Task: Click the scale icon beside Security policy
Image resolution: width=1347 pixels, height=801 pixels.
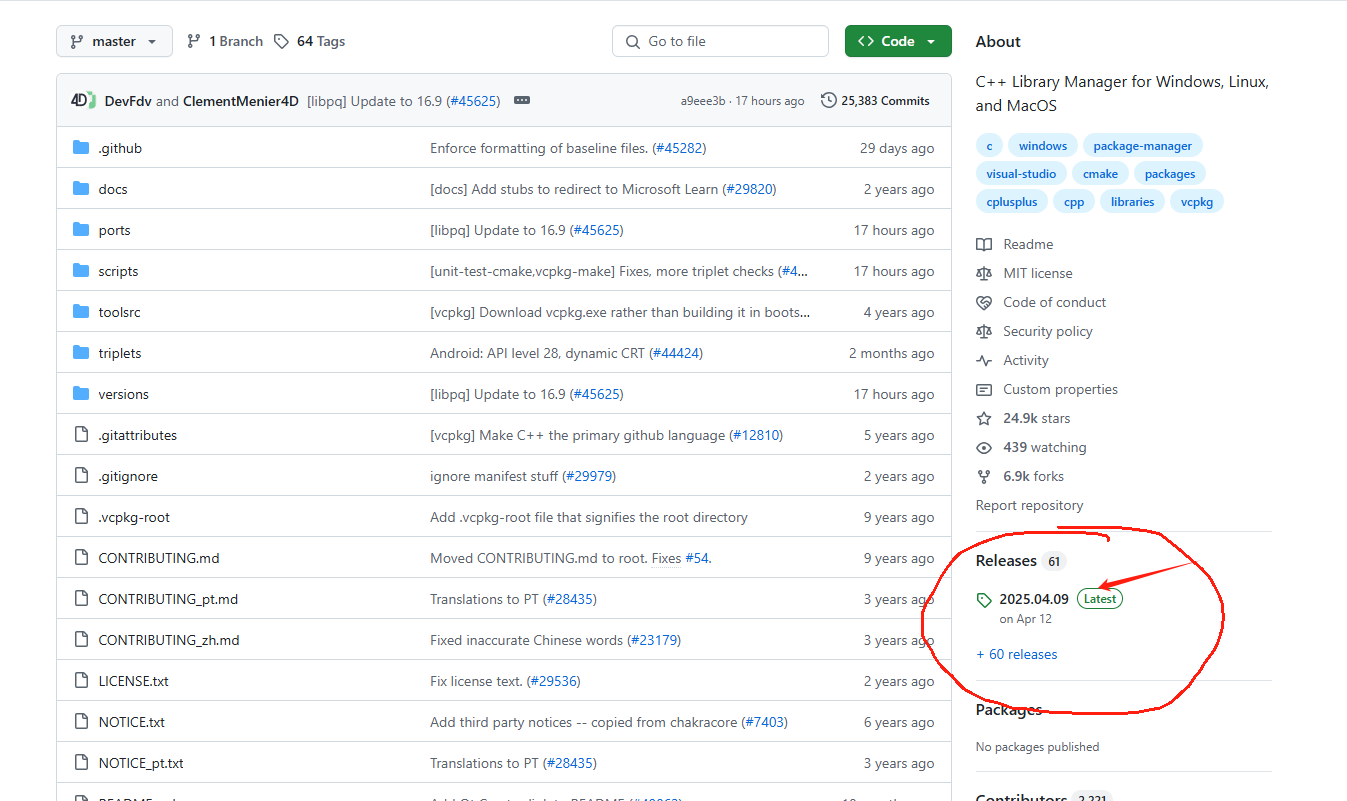Action: click(984, 331)
